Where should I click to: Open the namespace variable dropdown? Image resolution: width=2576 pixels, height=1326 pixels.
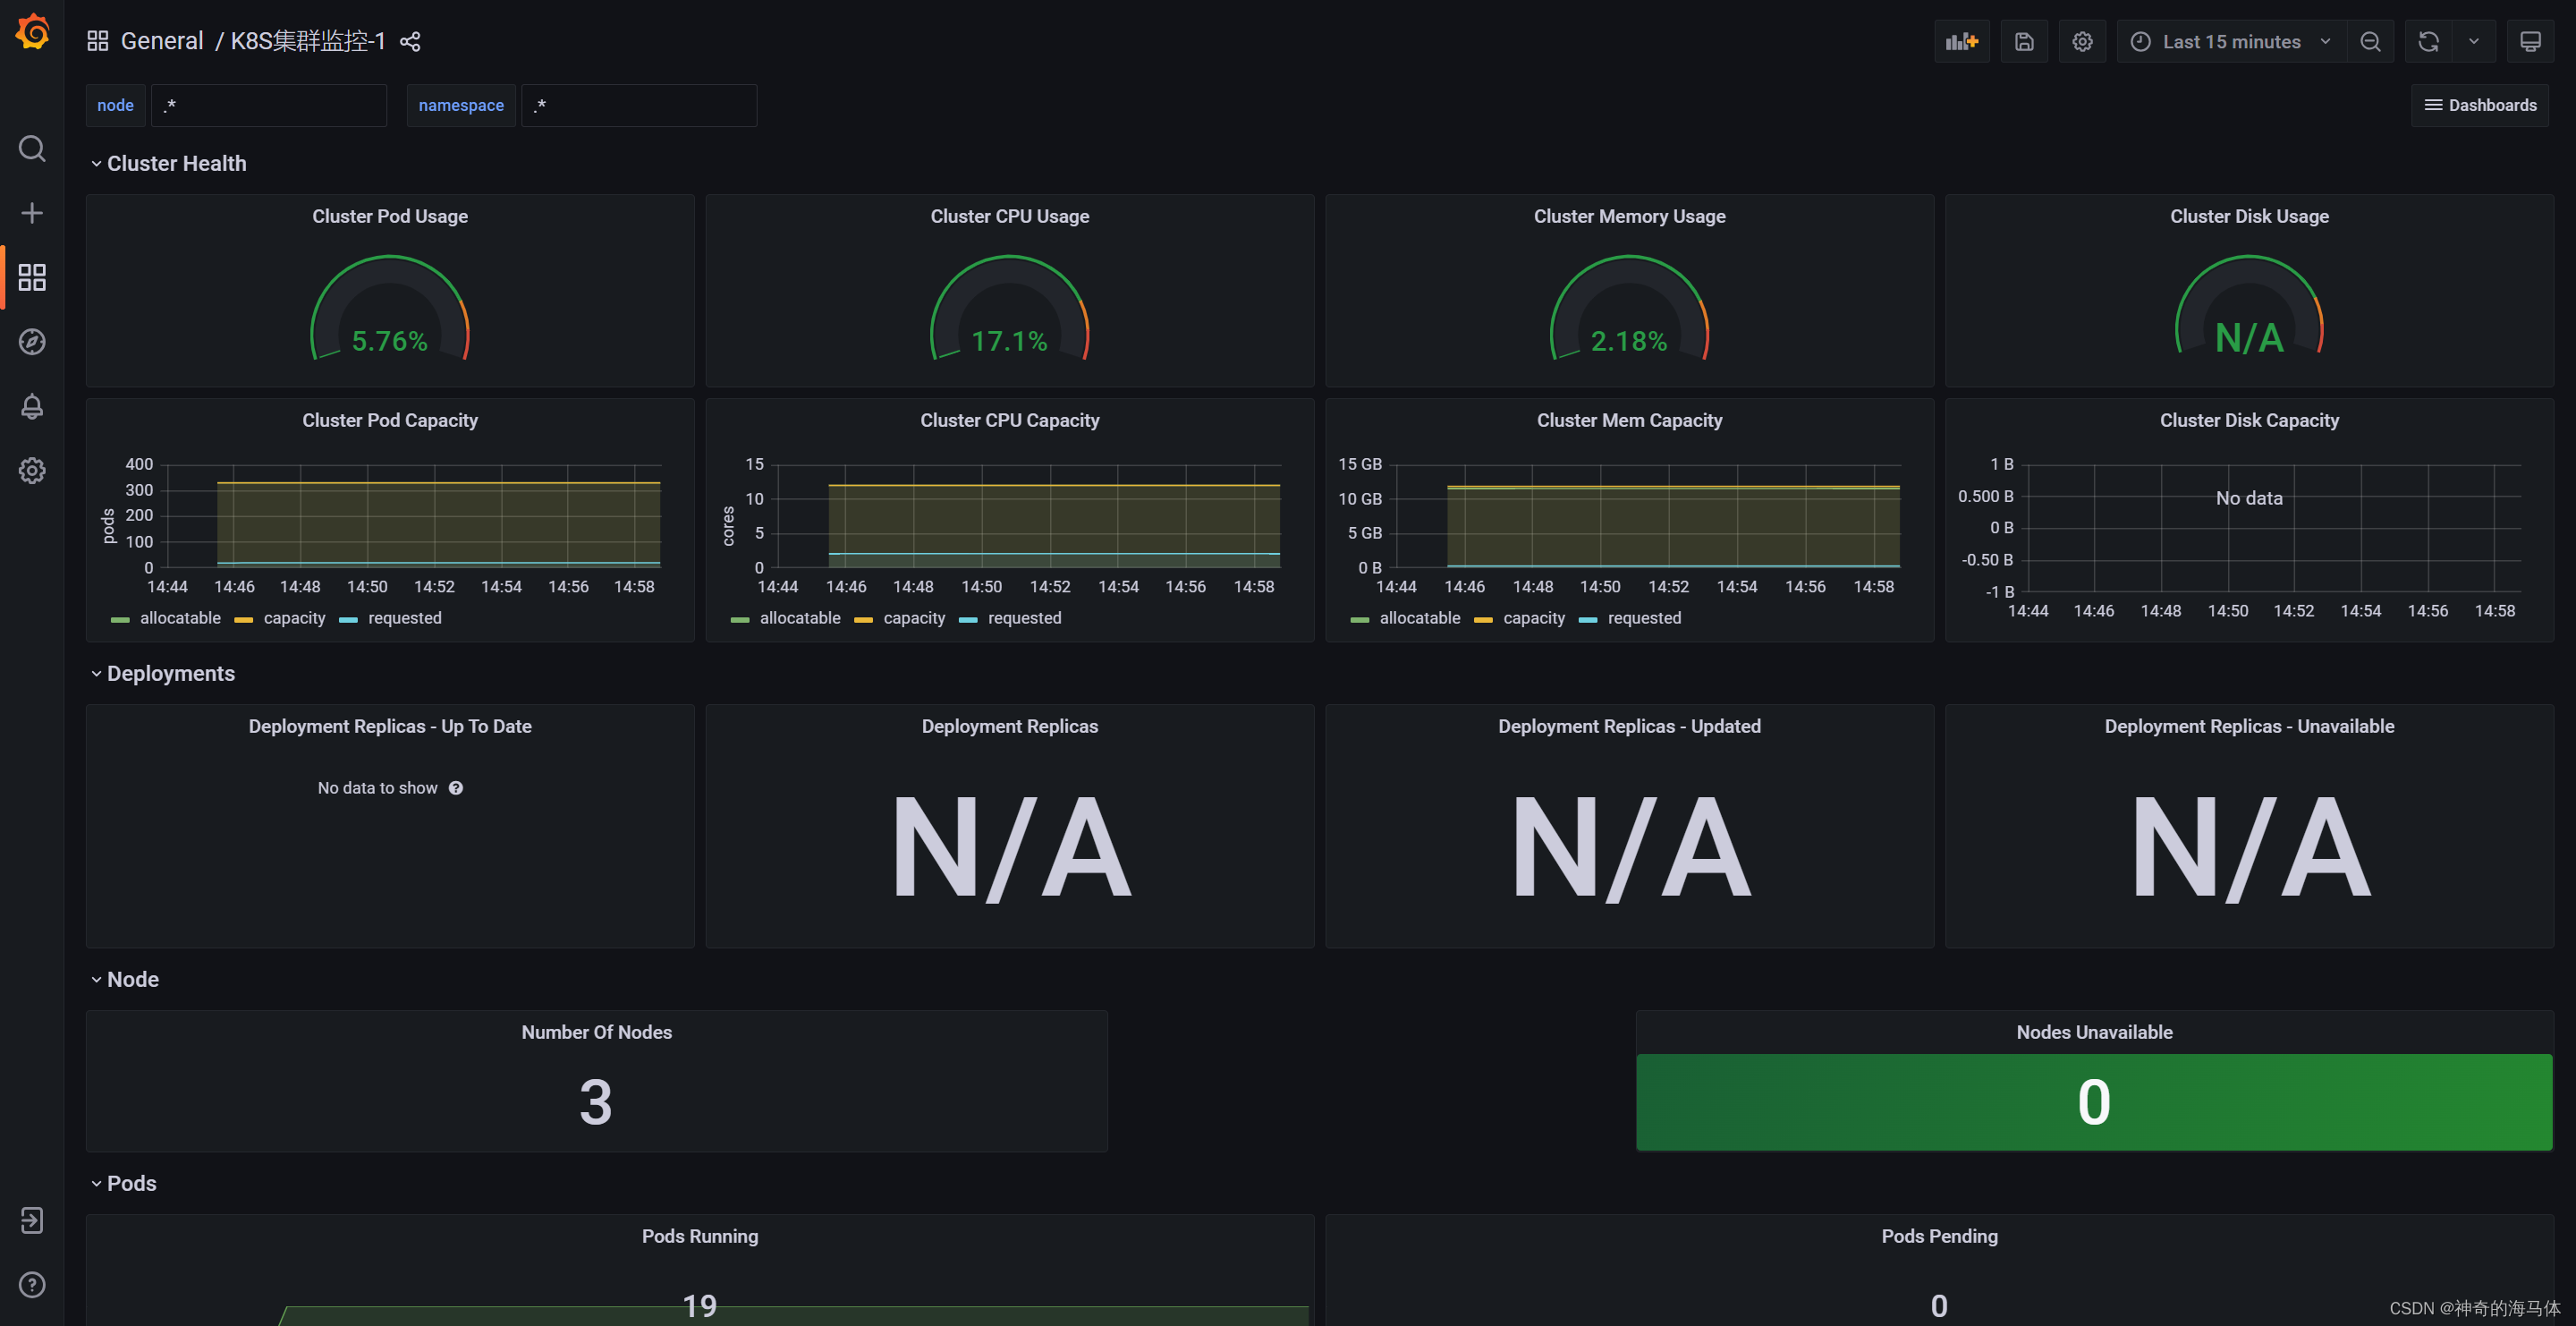[x=639, y=105]
